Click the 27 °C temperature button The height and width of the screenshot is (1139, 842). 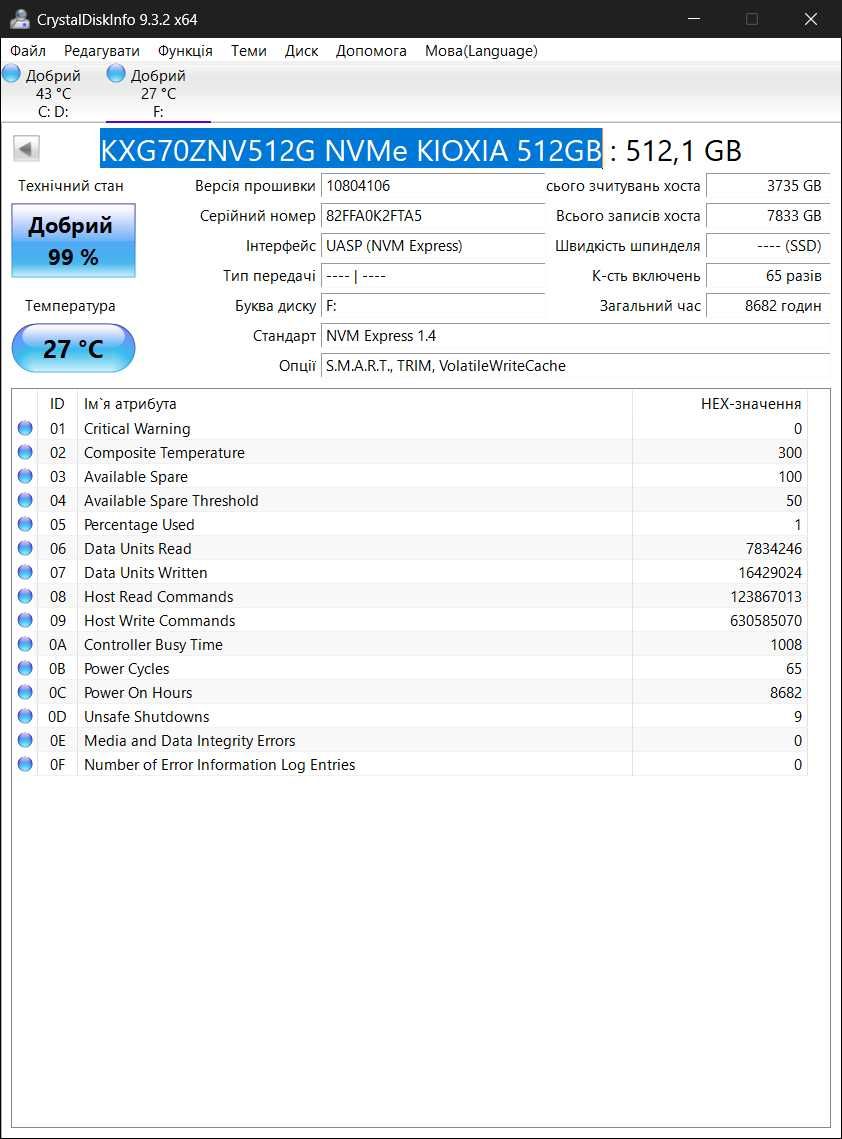pyautogui.click(x=73, y=348)
